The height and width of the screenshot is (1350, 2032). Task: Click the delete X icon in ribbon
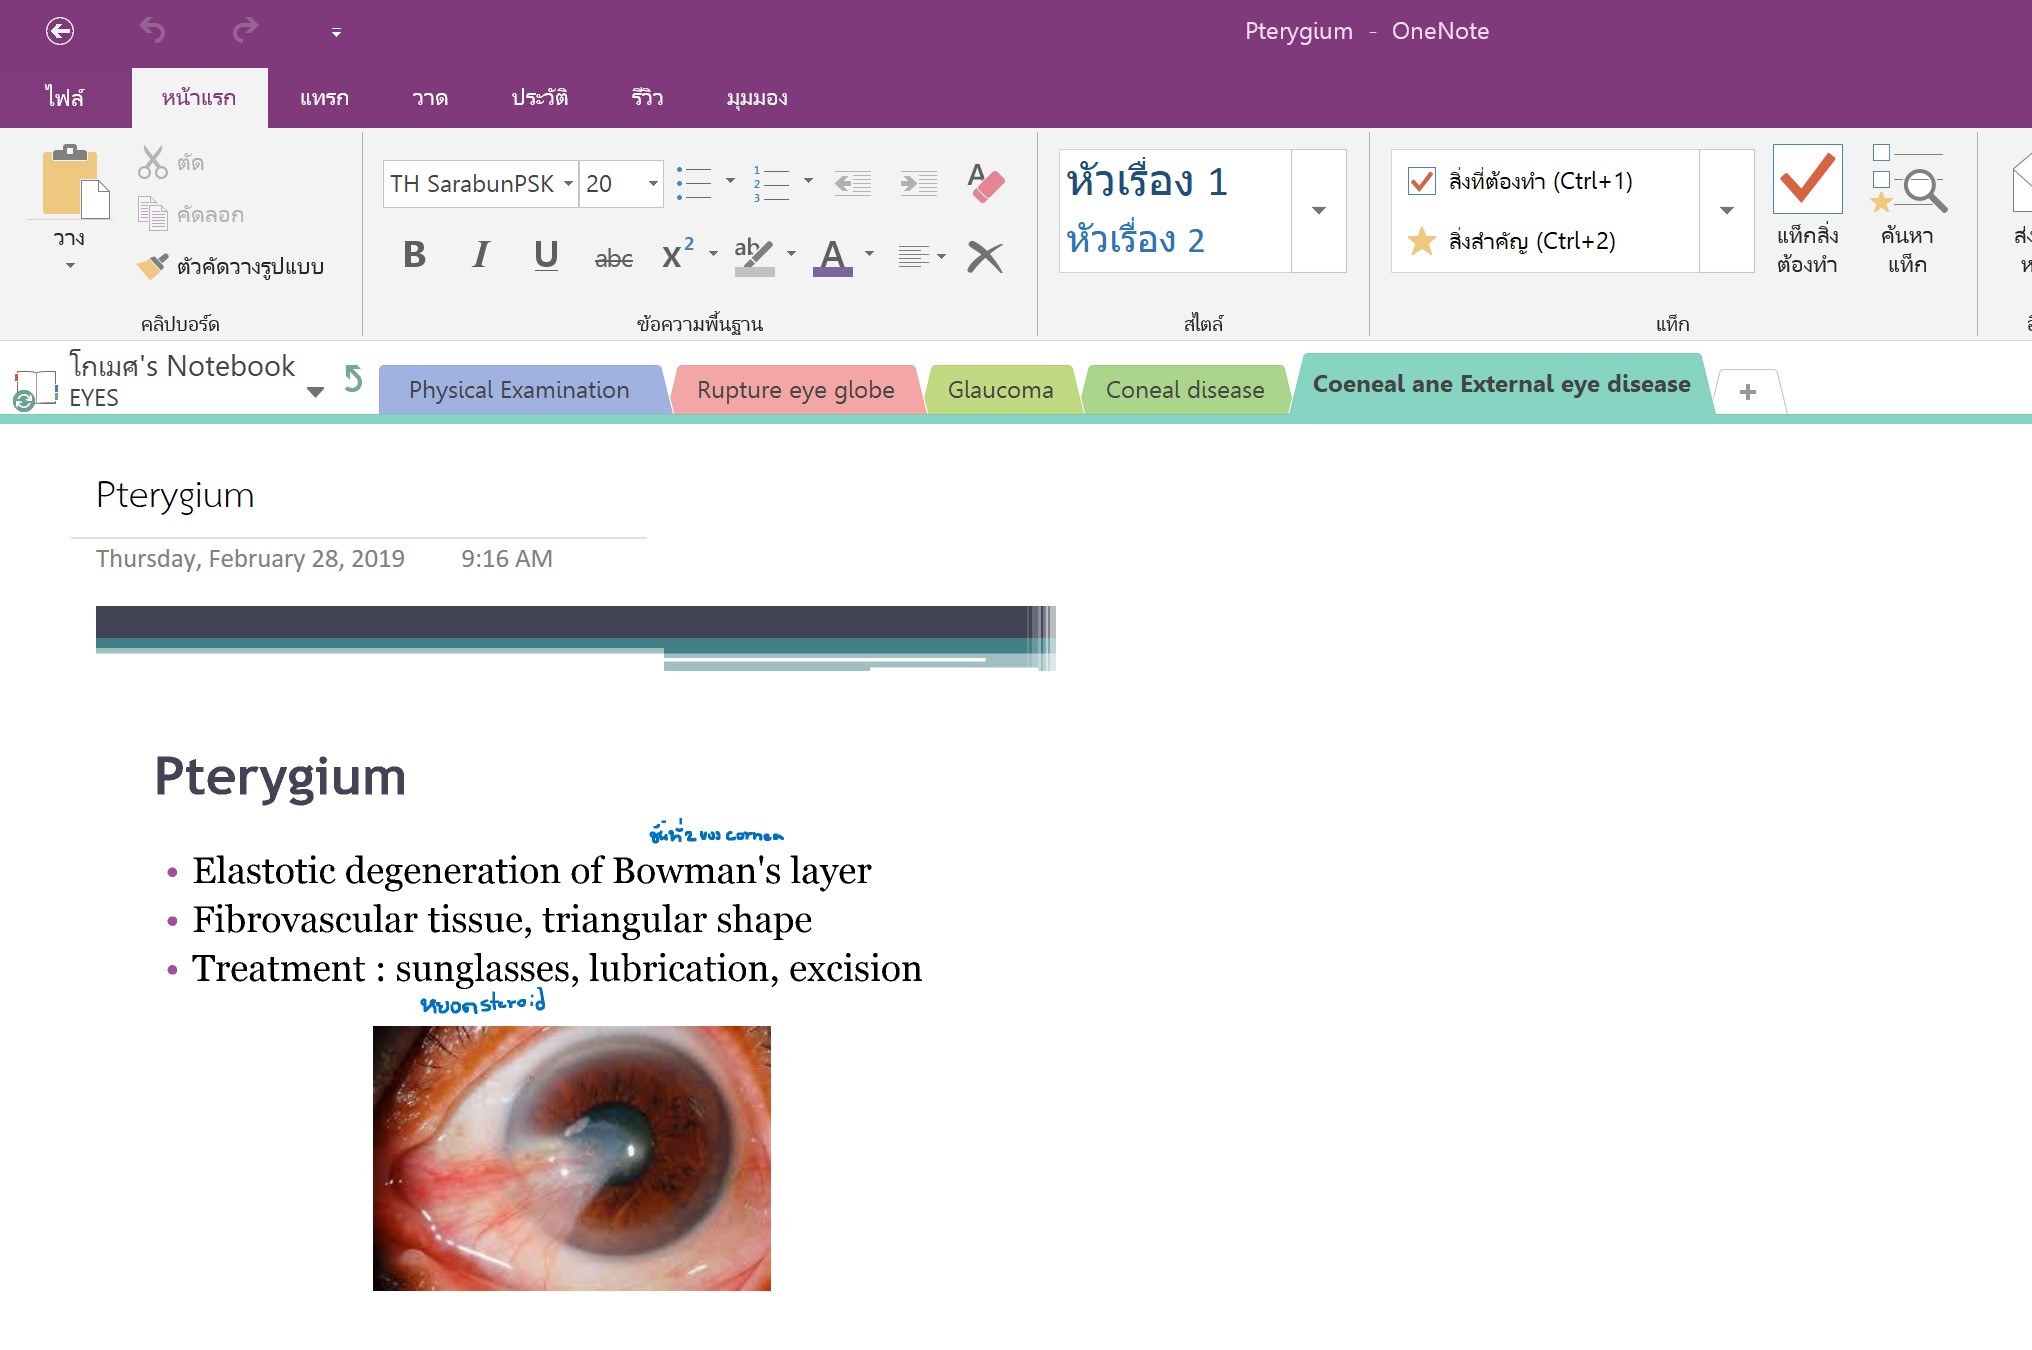pos(985,257)
